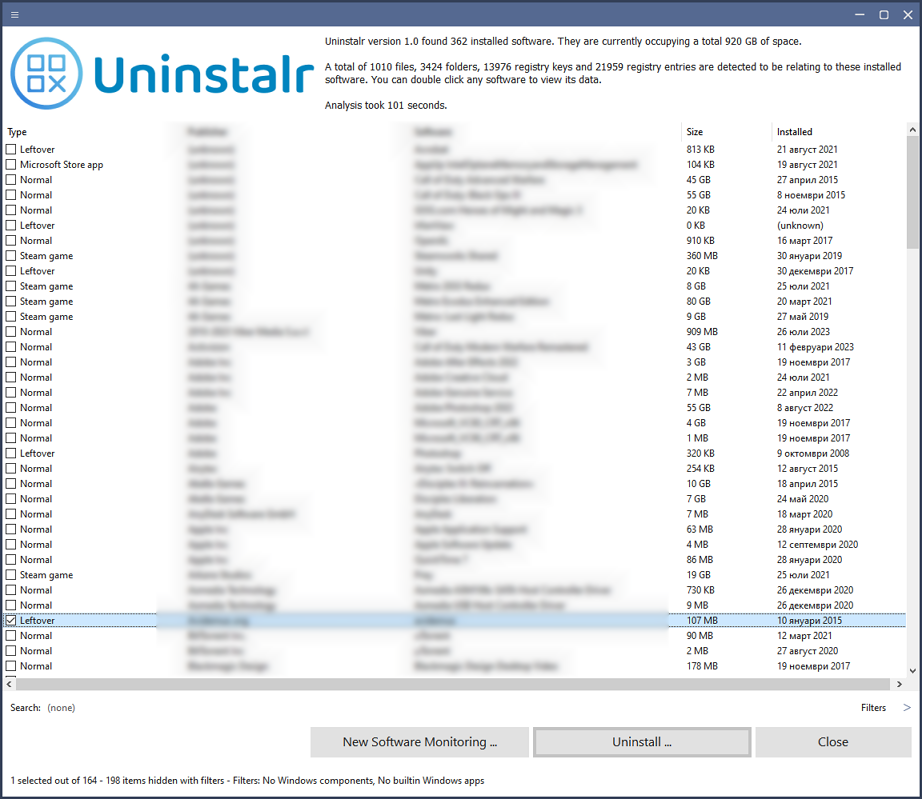922x799 pixels.
Task: Check the Steam game row sized 360 MB
Action: [11, 256]
